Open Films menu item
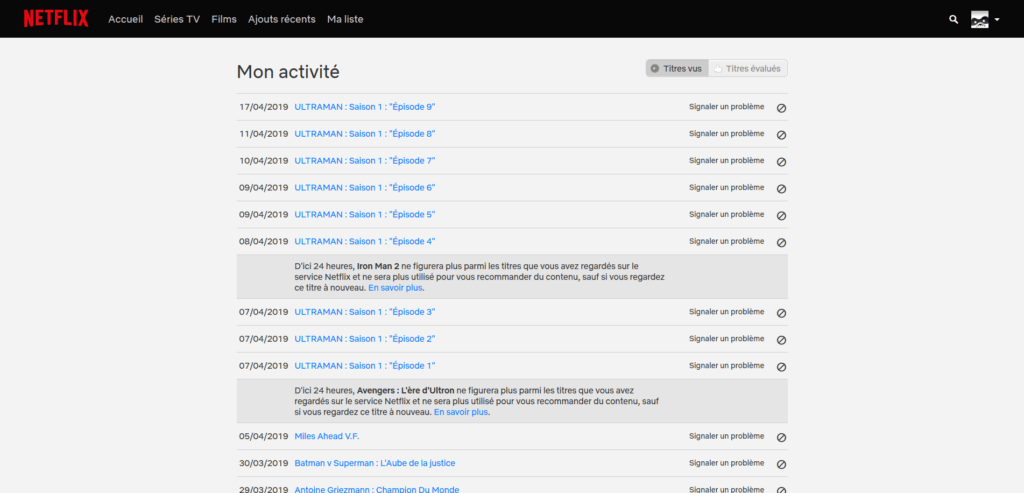 (x=224, y=20)
